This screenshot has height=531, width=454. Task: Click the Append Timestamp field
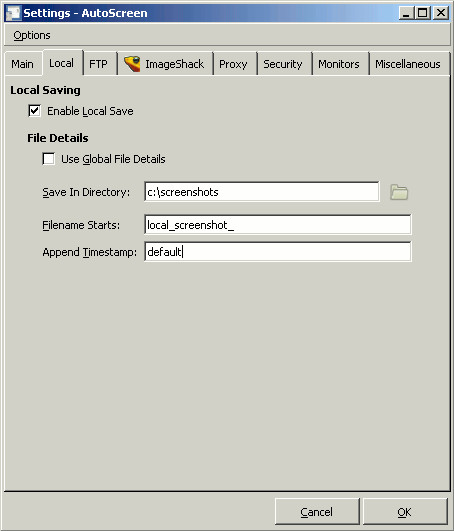click(278, 252)
